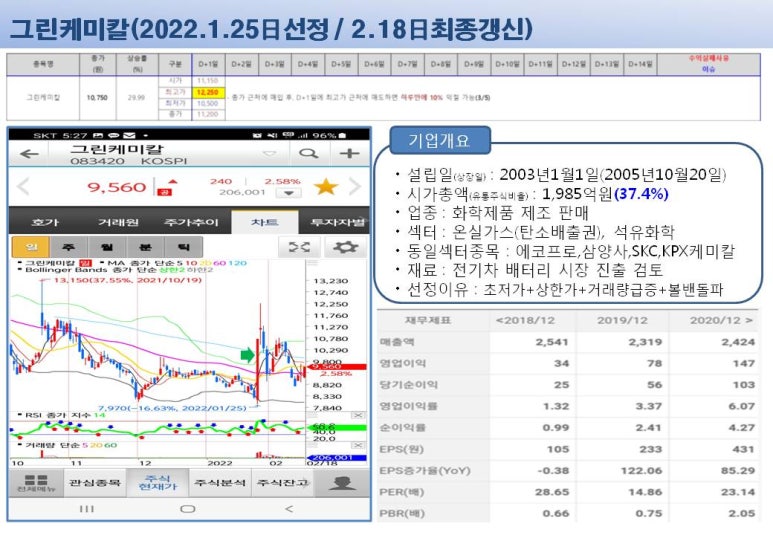This screenshot has width=773, height=535.
Task: Switch to the 주가추이 tab
Action: pyautogui.click(x=191, y=222)
